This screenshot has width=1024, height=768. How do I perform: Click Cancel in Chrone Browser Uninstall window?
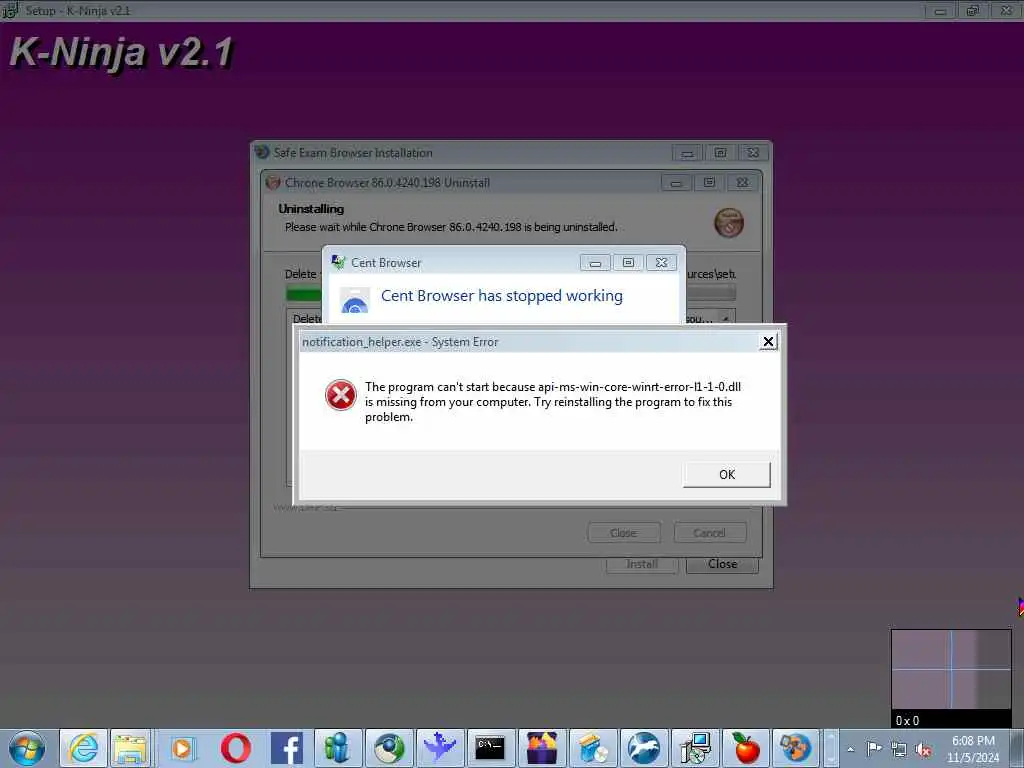(710, 533)
